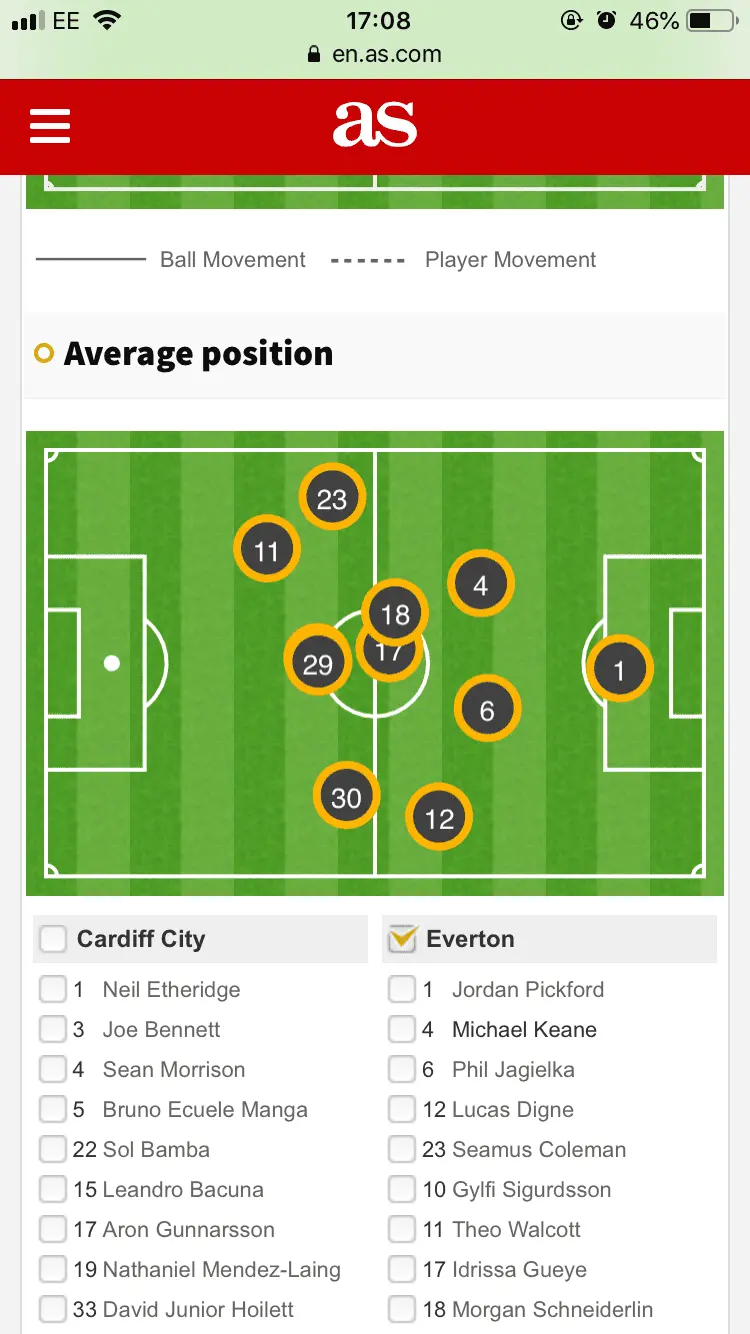
Task: Click player marker number 29
Action: 316,663
